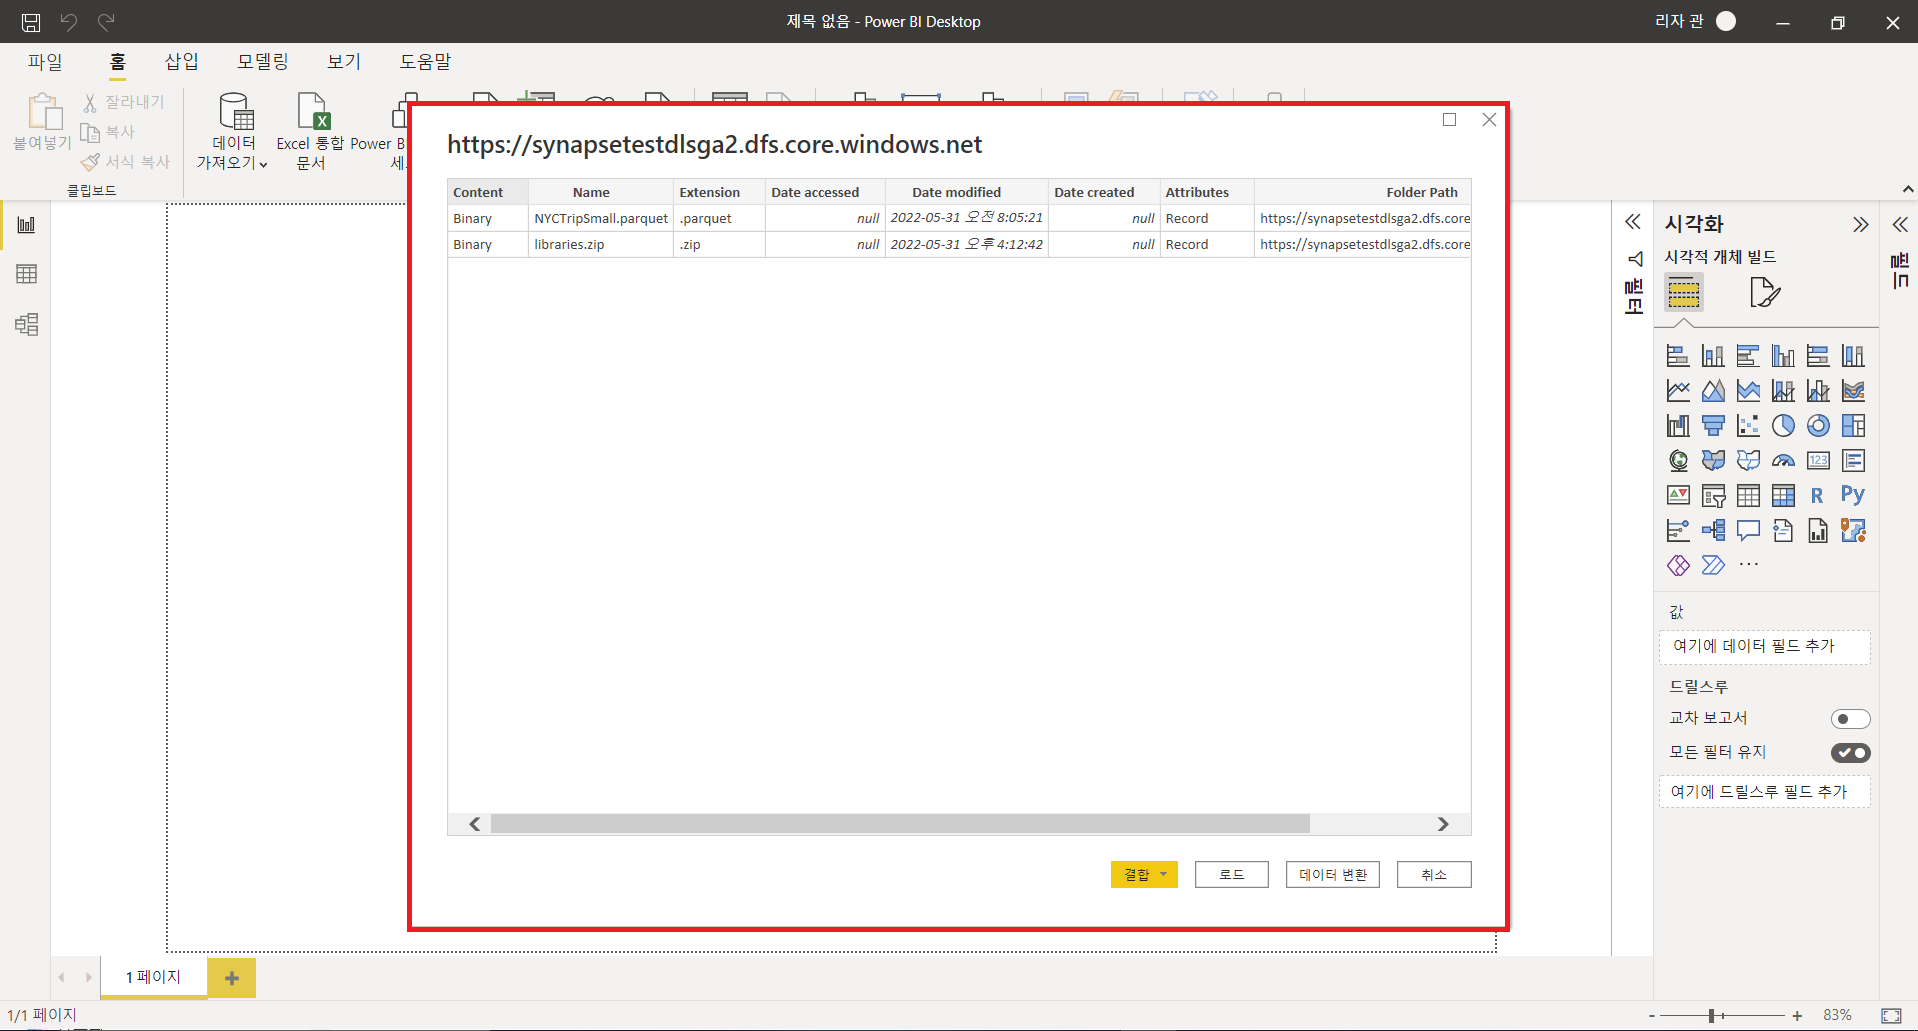1918x1031 pixels.
Task: Click the preview's right scroll arrow
Action: coord(1443,824)
